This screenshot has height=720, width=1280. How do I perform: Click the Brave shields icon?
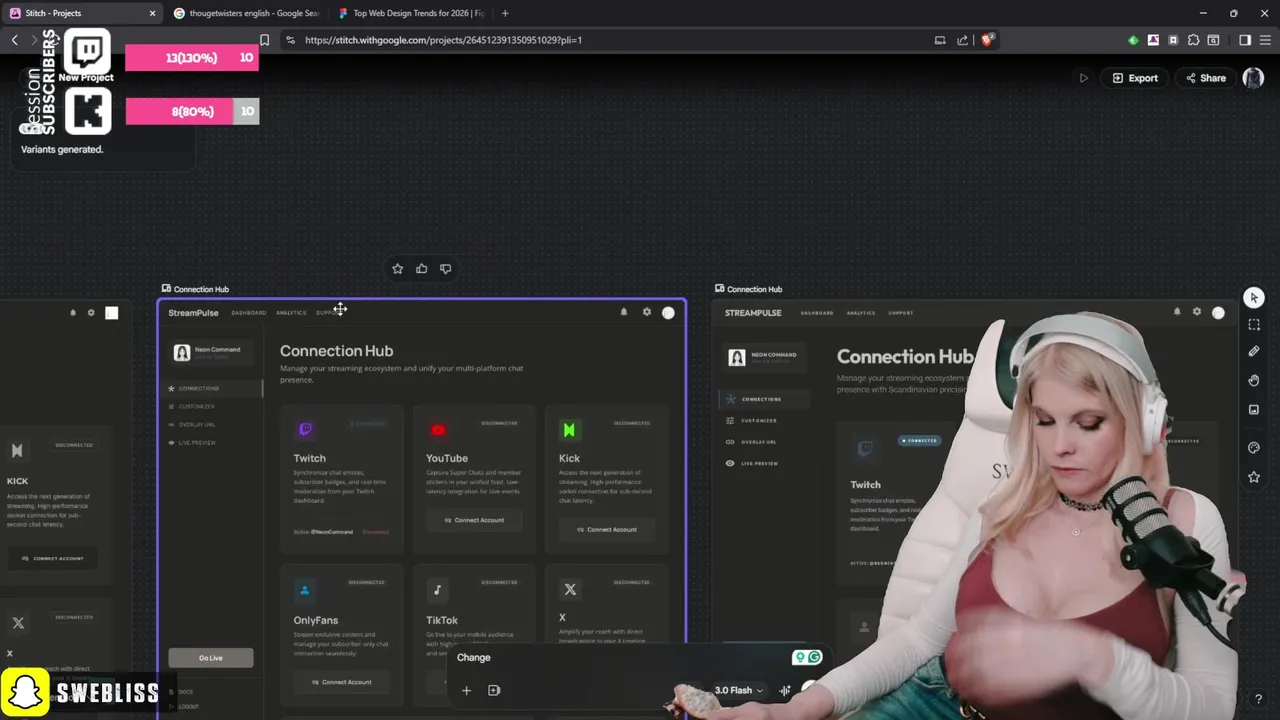987,40
